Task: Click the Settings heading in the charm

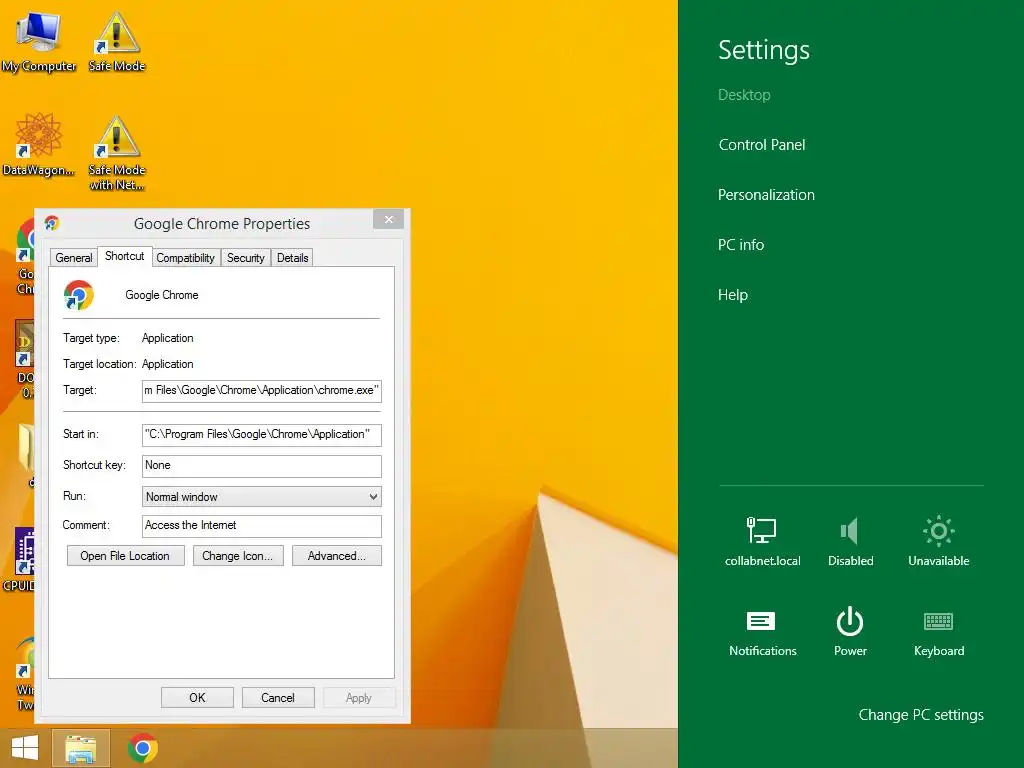Action: pyautogui.click(x=764, y=50)
